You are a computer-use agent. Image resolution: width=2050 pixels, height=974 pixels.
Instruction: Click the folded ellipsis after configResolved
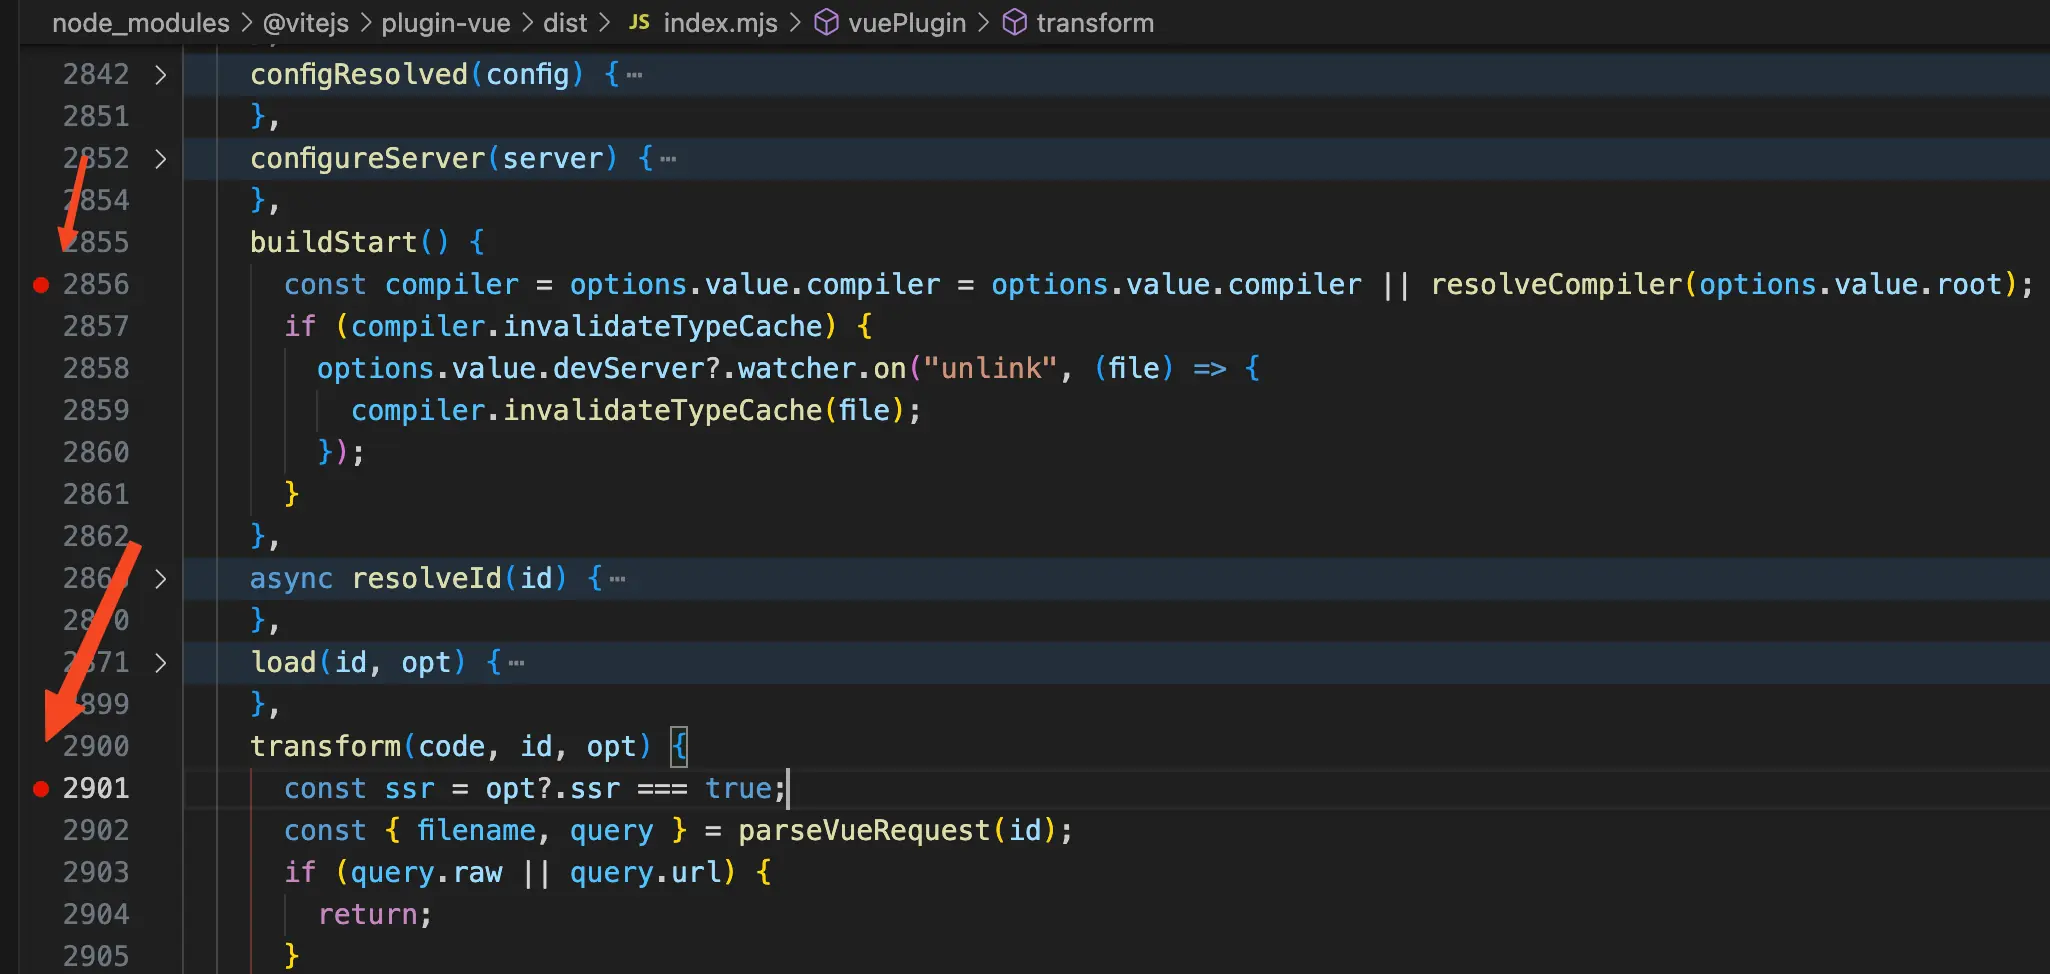pyautogui.click(x=634, y=75)
